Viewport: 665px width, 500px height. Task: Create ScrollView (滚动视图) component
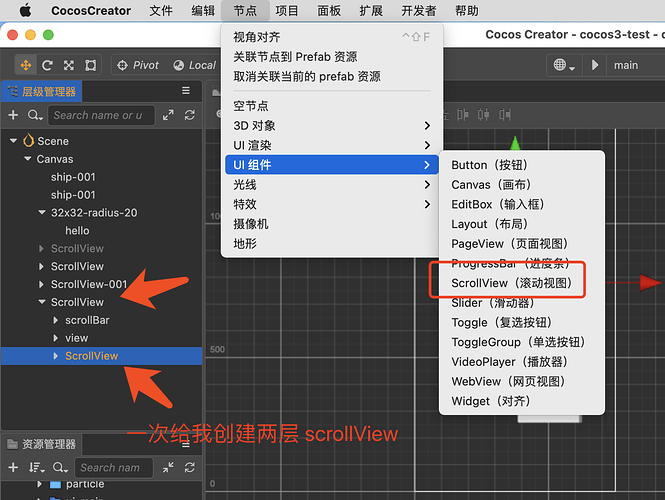(x=522, y=283)
